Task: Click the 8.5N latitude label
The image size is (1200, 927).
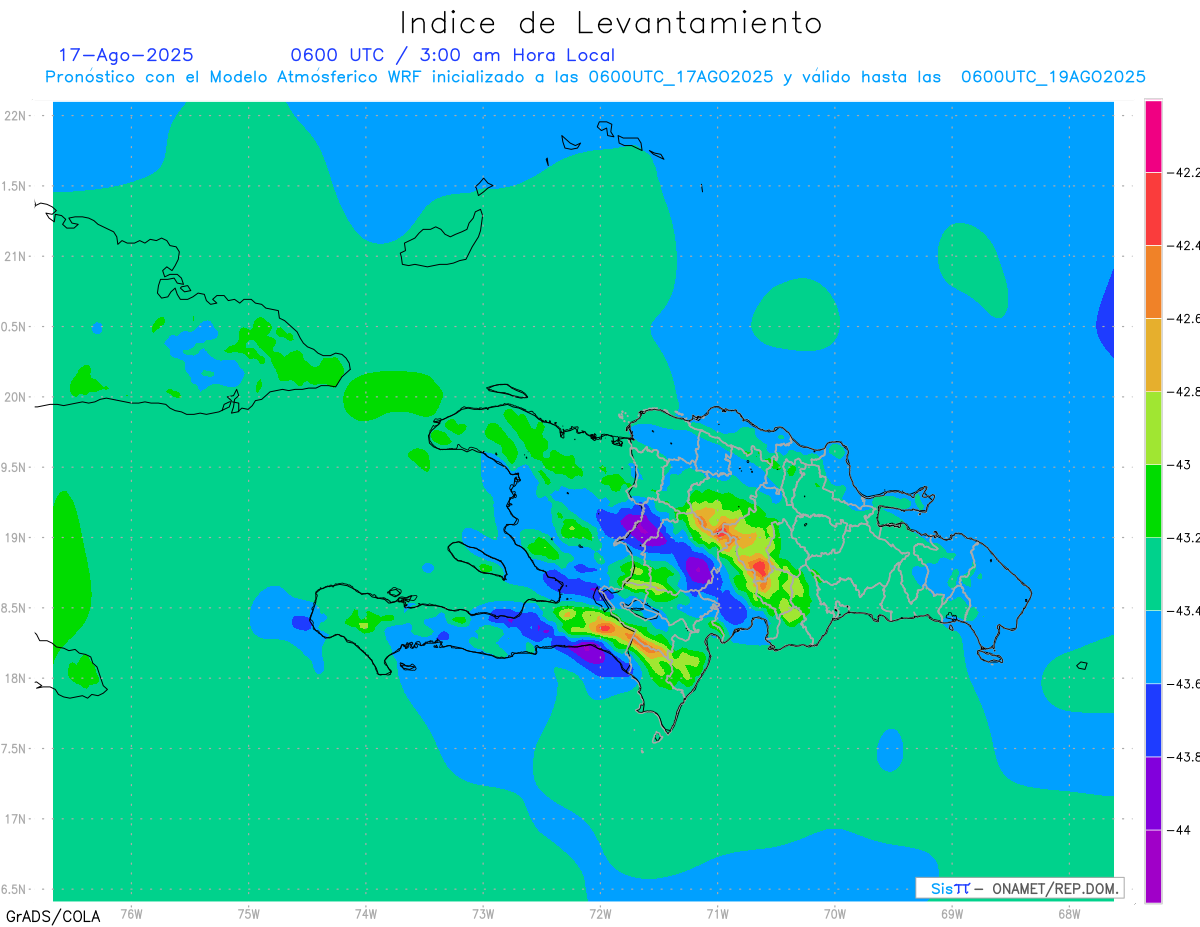Action: point(15,608)
